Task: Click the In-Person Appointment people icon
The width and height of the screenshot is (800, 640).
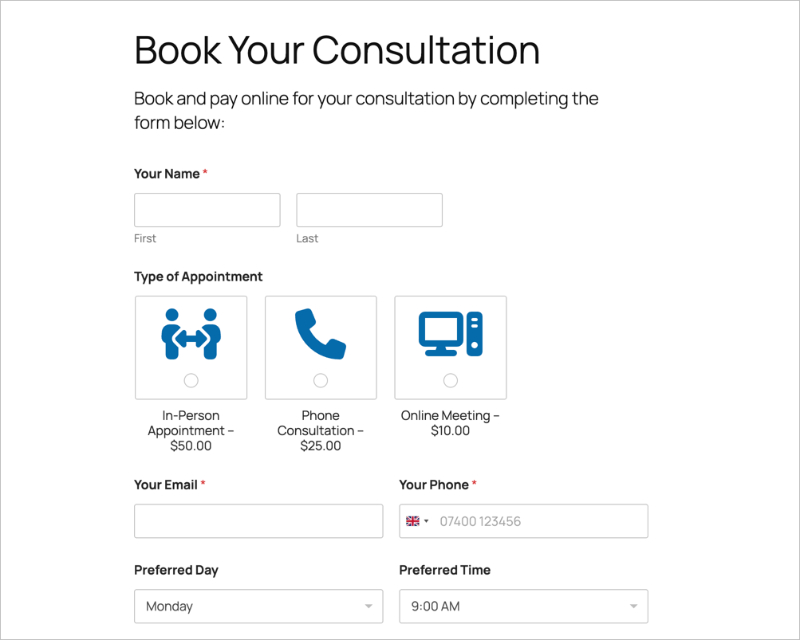Action: (x=190, y=332)
